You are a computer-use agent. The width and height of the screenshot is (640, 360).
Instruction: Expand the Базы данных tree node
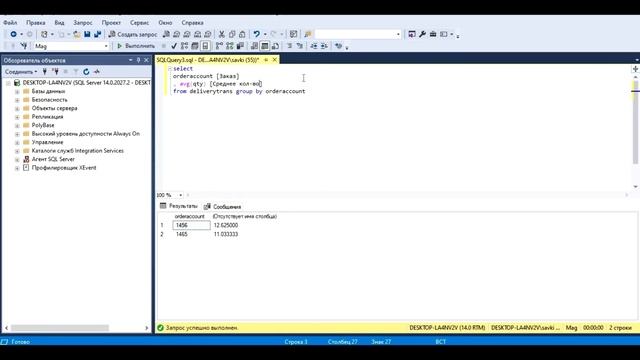click(17, 91)
